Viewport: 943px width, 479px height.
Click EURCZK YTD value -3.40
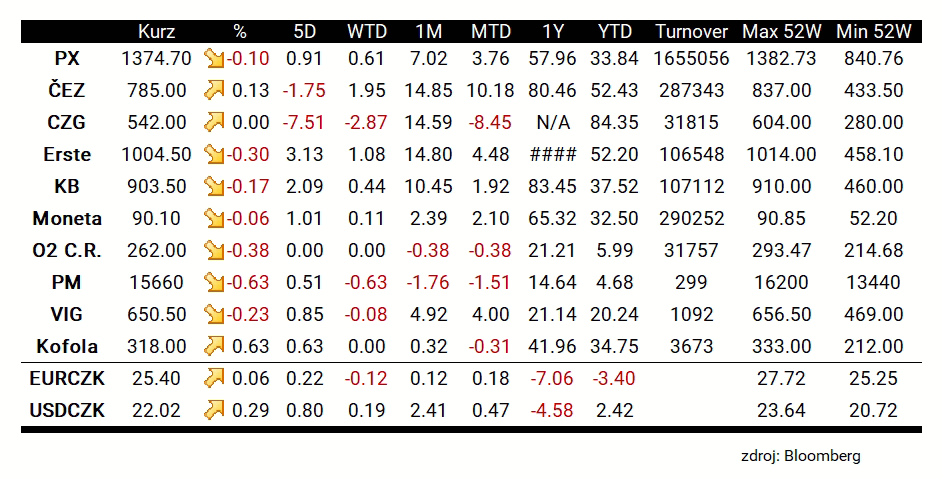click(614, 378)
